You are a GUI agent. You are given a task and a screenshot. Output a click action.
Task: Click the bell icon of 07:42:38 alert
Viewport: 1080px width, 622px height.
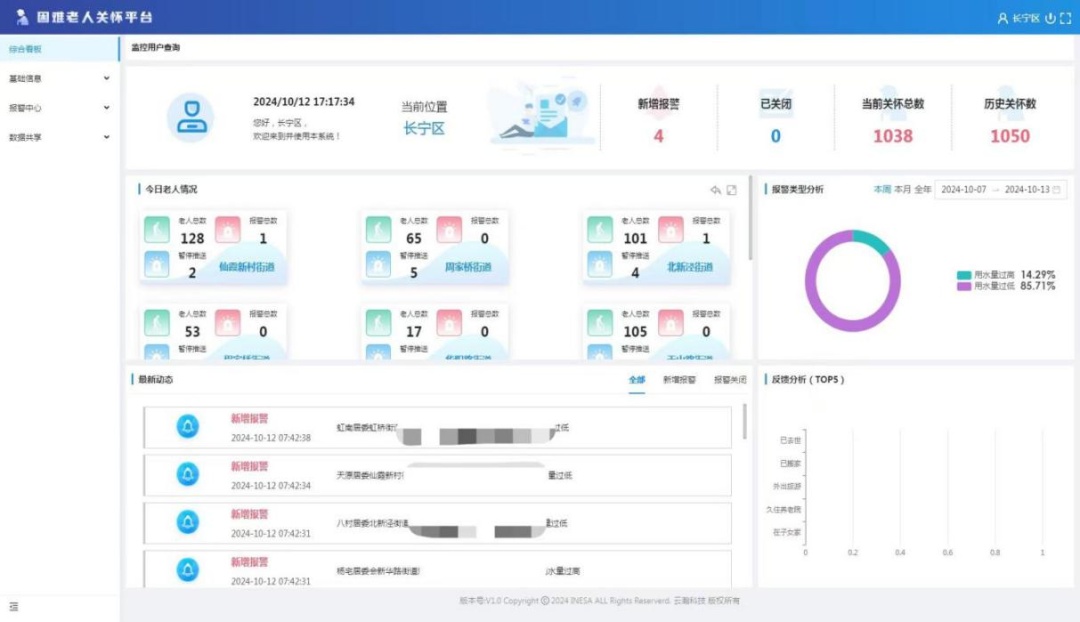188,426
